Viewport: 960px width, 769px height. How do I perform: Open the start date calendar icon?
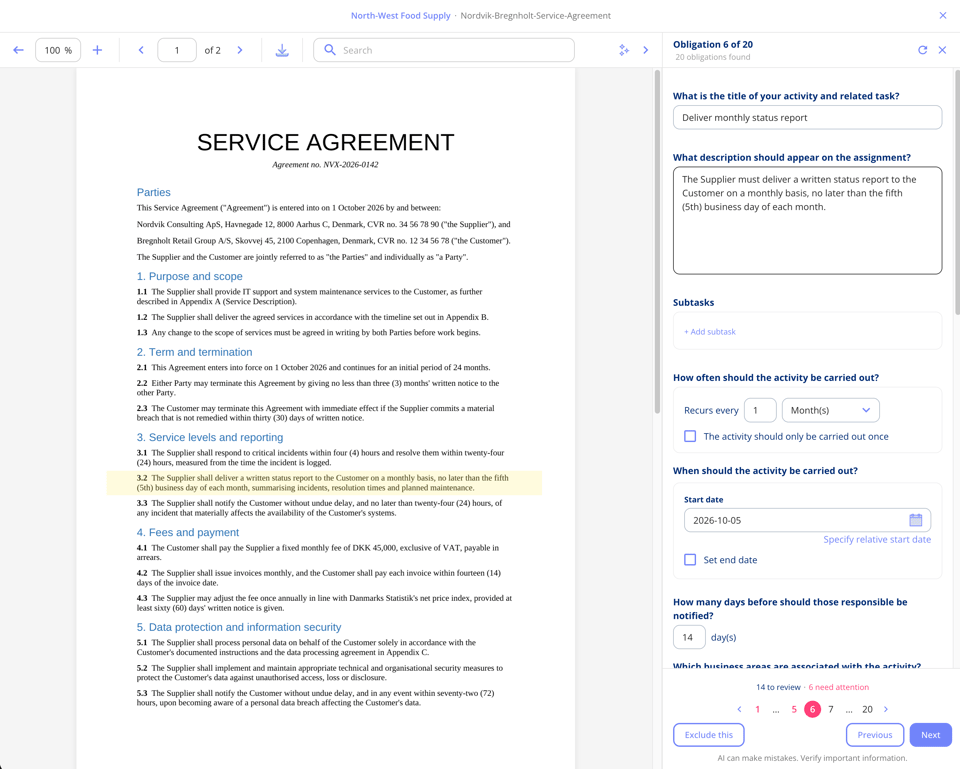click(x=915, y=520)
